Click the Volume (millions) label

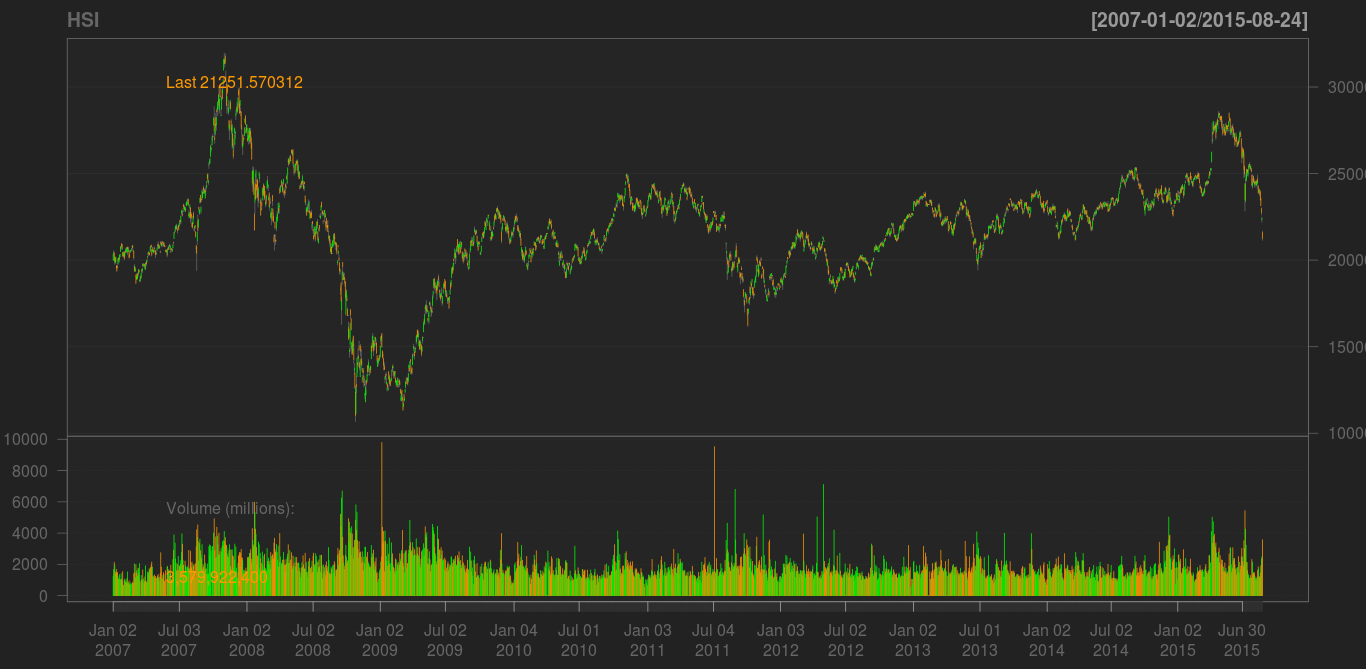pos(230,509)
